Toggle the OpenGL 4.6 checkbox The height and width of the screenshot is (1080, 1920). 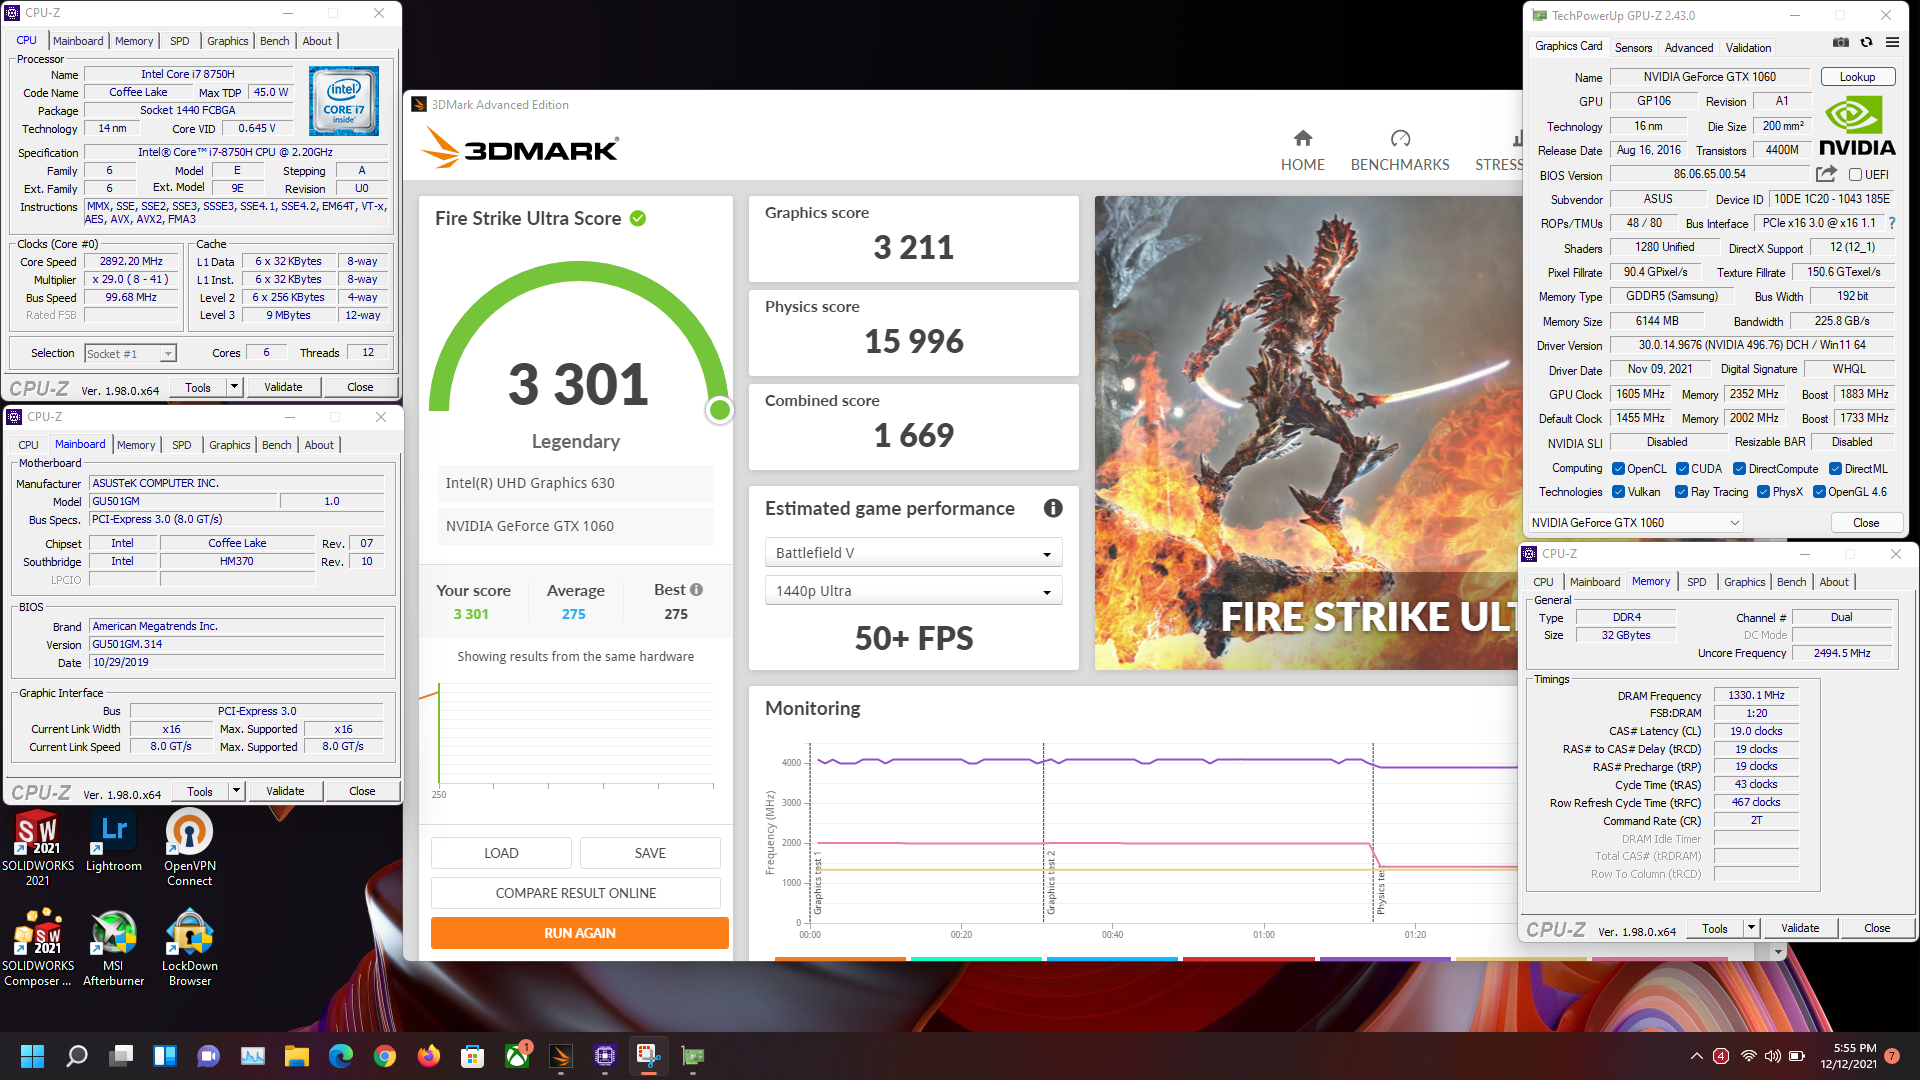click(x=1819, y=492)
